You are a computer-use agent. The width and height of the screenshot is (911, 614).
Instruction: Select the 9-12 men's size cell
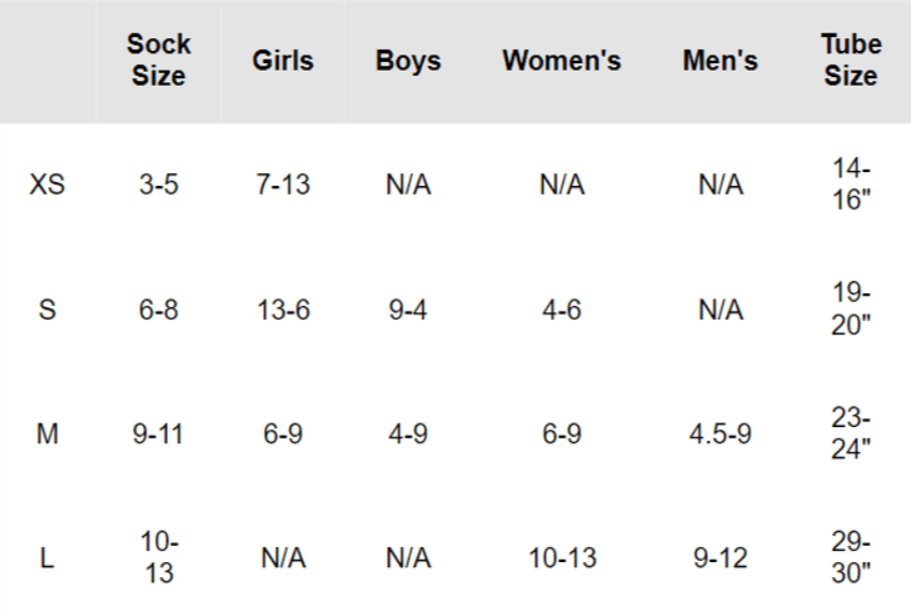pyautogui.click(x=720, y=558)
